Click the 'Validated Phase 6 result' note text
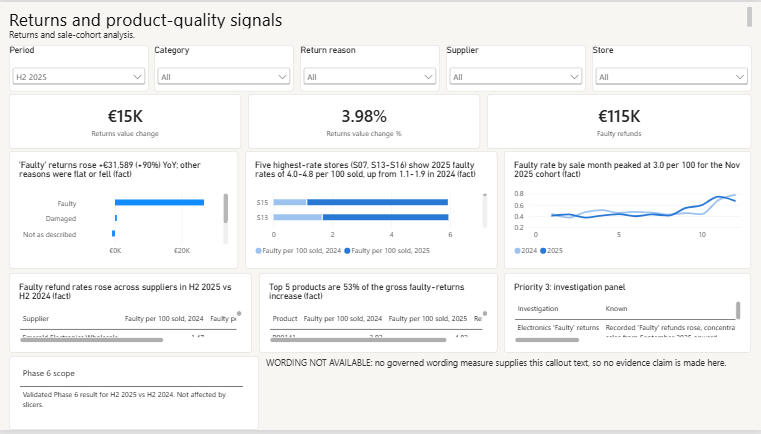This screenshot has width=761, height=434. pyautogui.click(x=124, y=400)
